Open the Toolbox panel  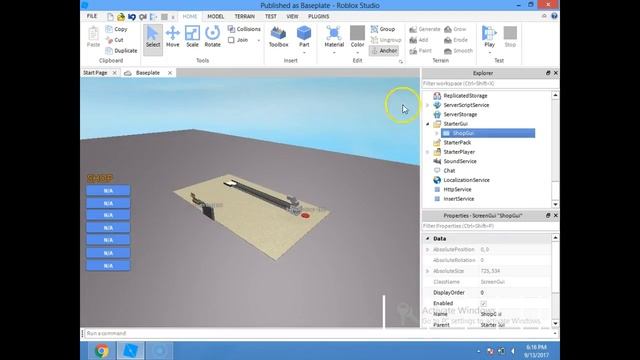coord(278,37)
